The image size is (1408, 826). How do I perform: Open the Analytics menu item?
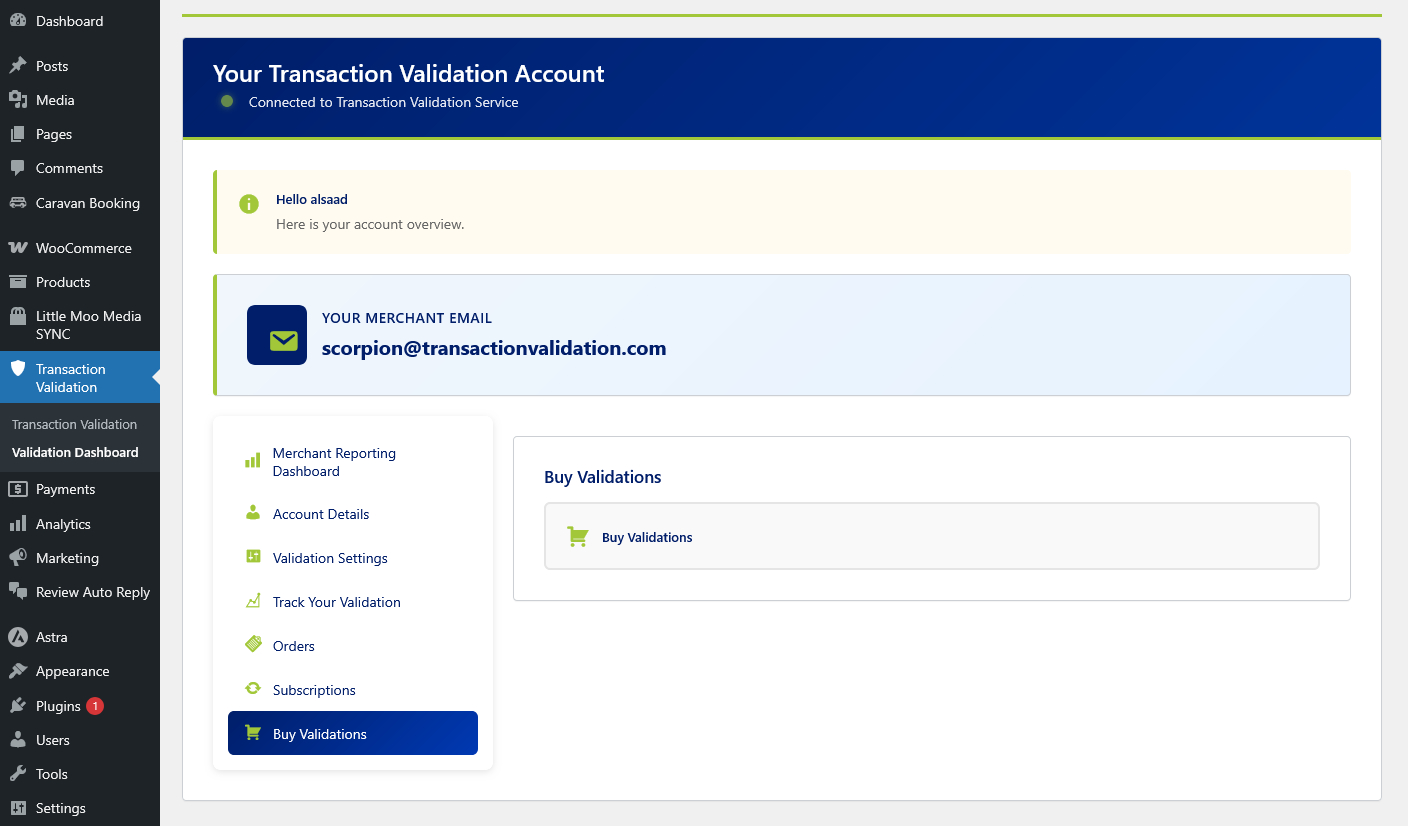click(80, 524)
